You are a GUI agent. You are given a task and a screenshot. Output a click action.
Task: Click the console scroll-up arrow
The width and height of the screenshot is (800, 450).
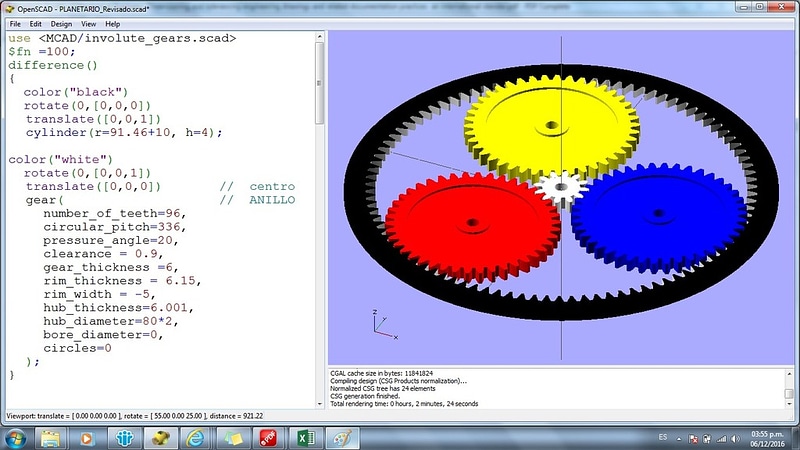point(789,374)
